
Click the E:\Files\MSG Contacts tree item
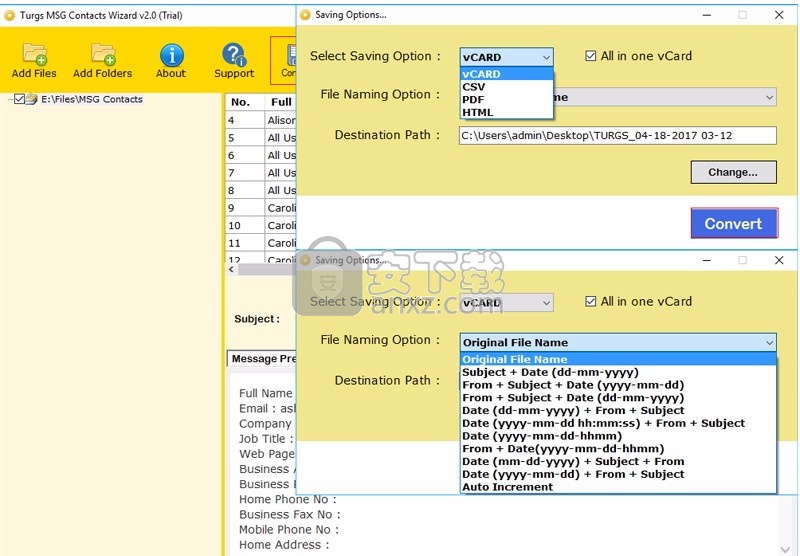click(92, 99)
